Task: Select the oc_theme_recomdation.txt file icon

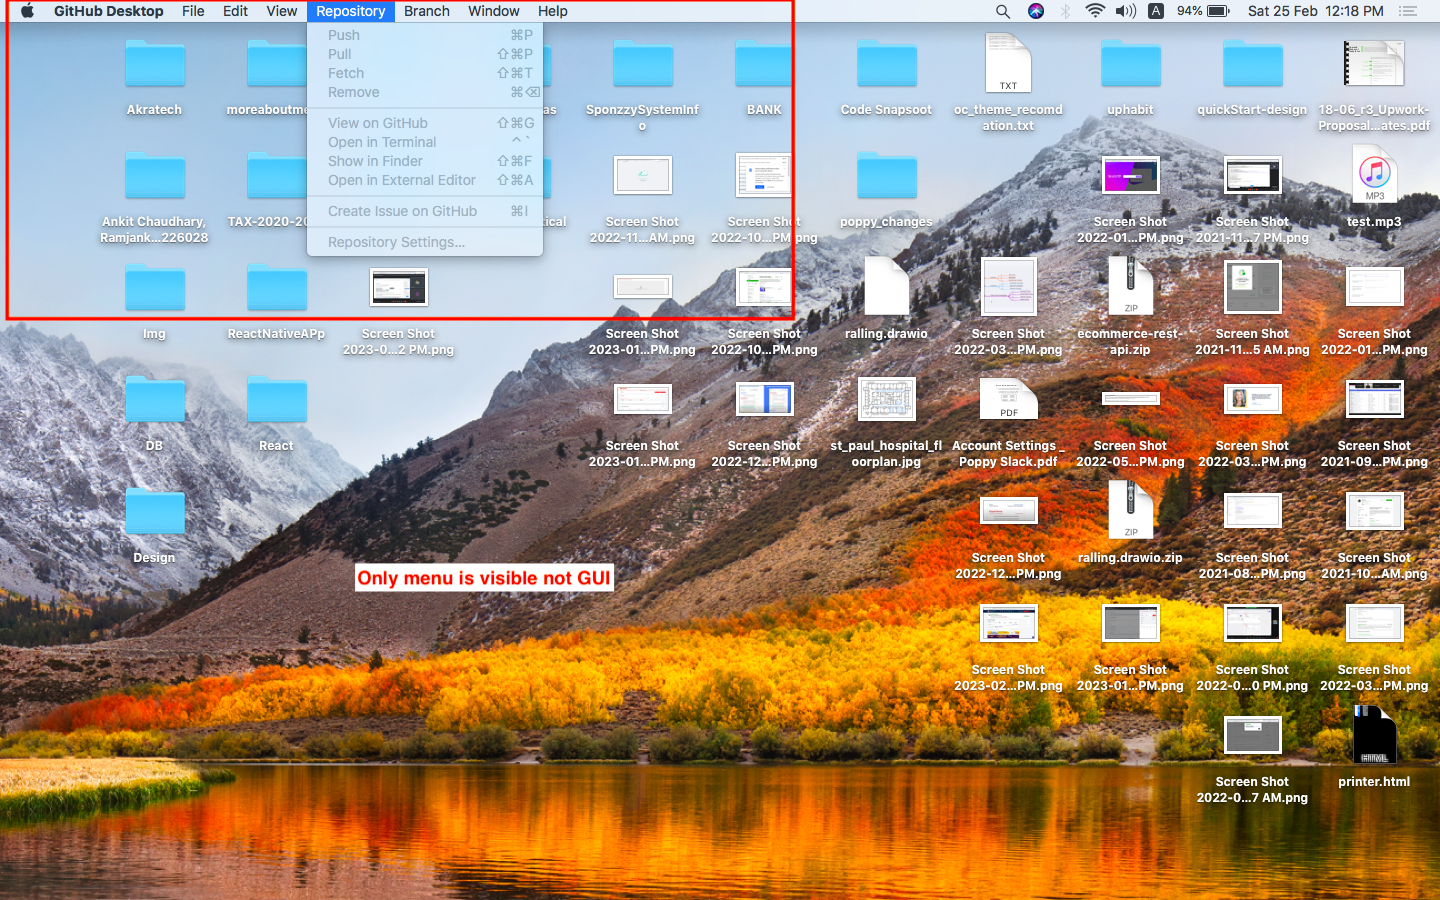Action: (x=1008, y=63)
